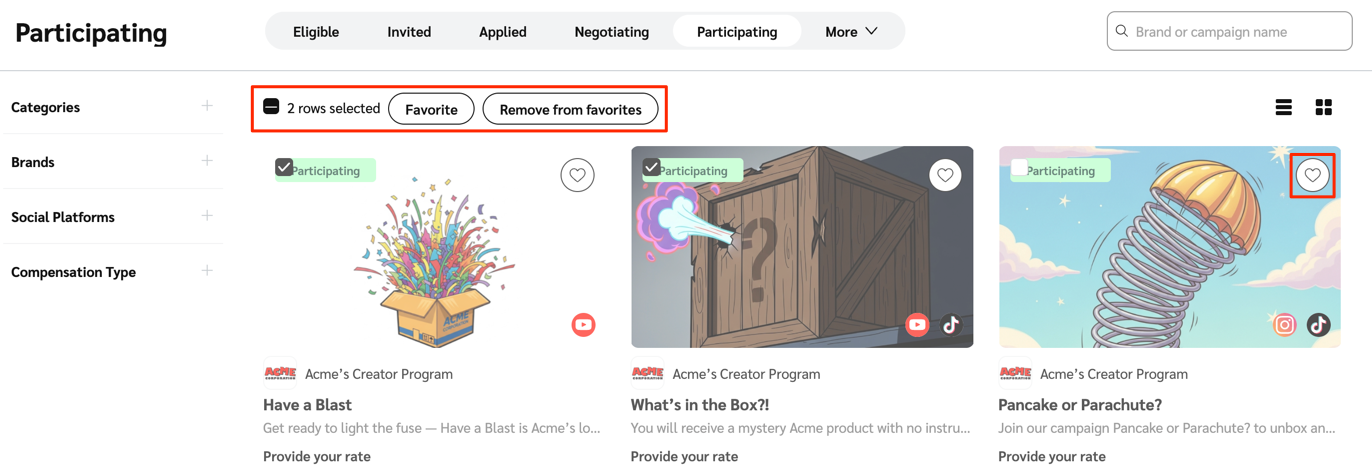
Task: Open the Negotiating tab
Action: coord(611,32)
